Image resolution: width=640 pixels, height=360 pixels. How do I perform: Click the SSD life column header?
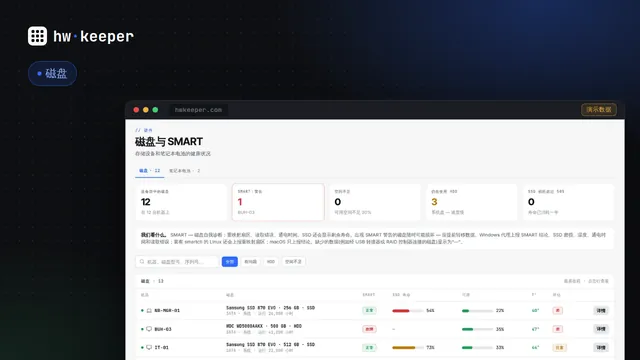click(401, 295)
